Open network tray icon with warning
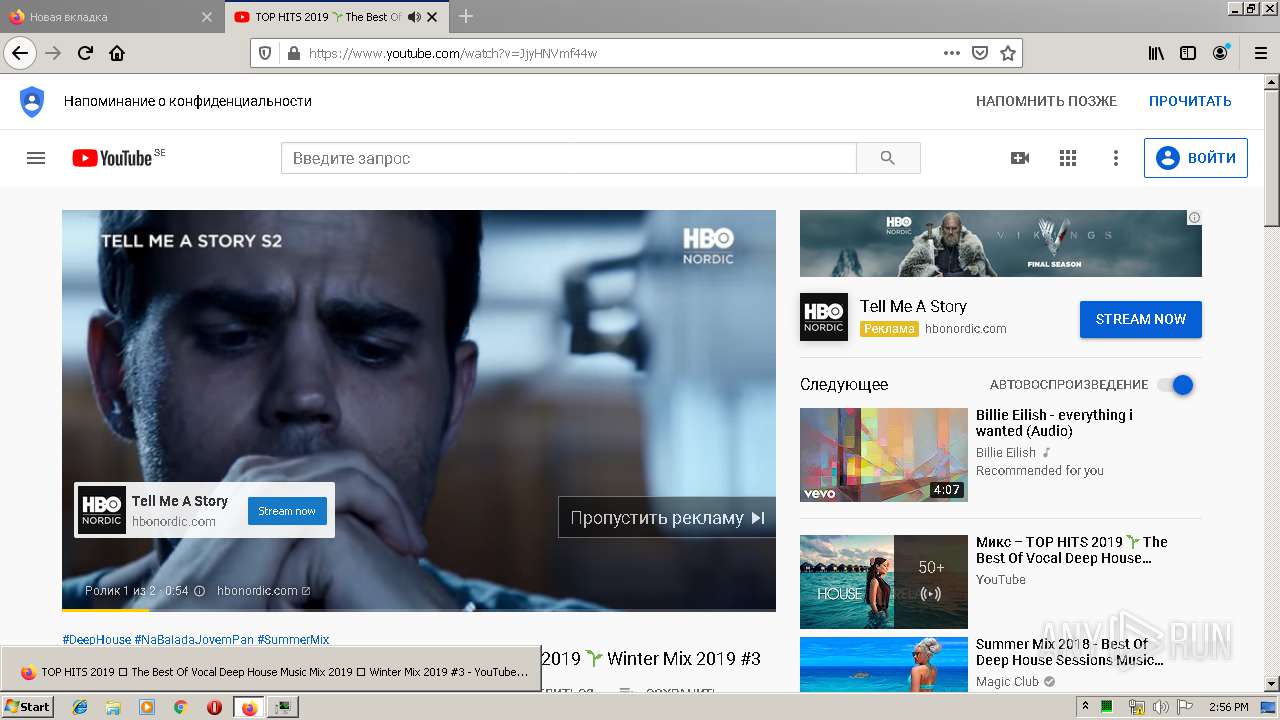This screenshot has height=720, width=1280. click(x=1135, y=707)
